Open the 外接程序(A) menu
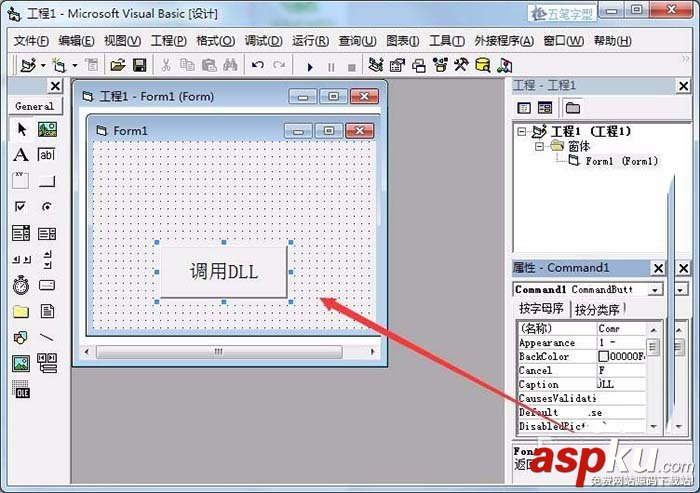 click(x=504, y=41)
